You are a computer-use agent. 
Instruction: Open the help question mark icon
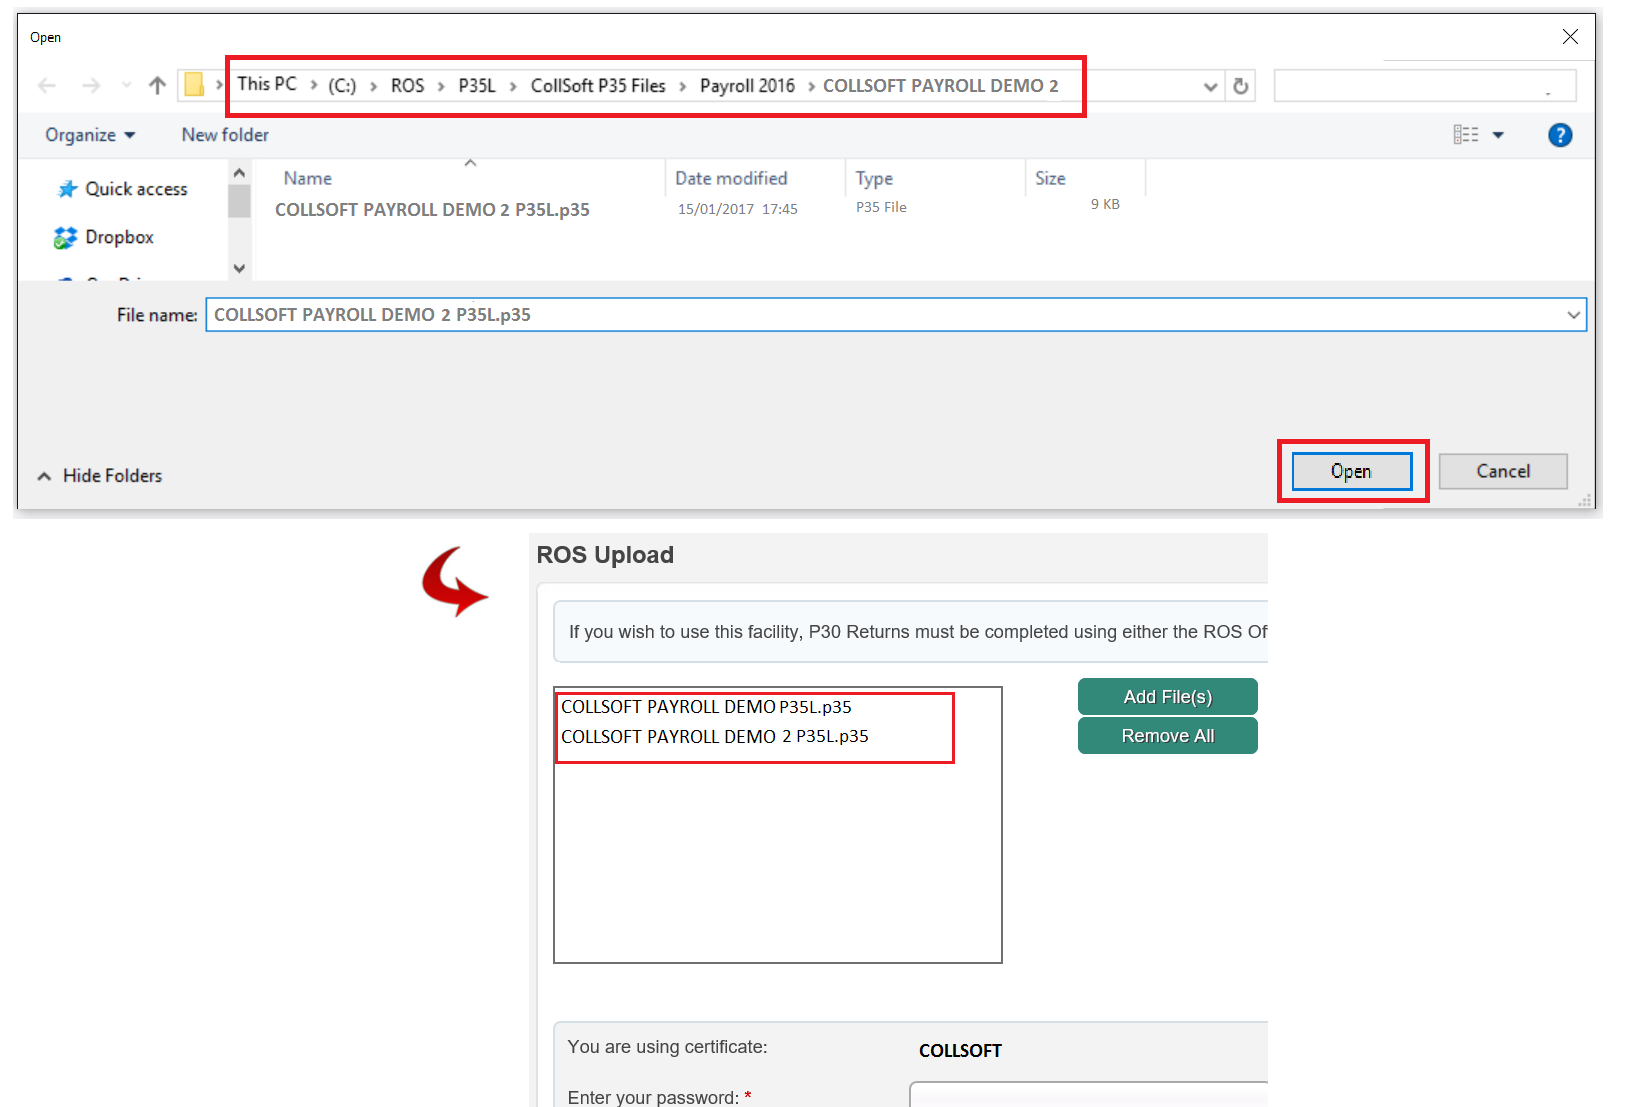pos(1559,135)
